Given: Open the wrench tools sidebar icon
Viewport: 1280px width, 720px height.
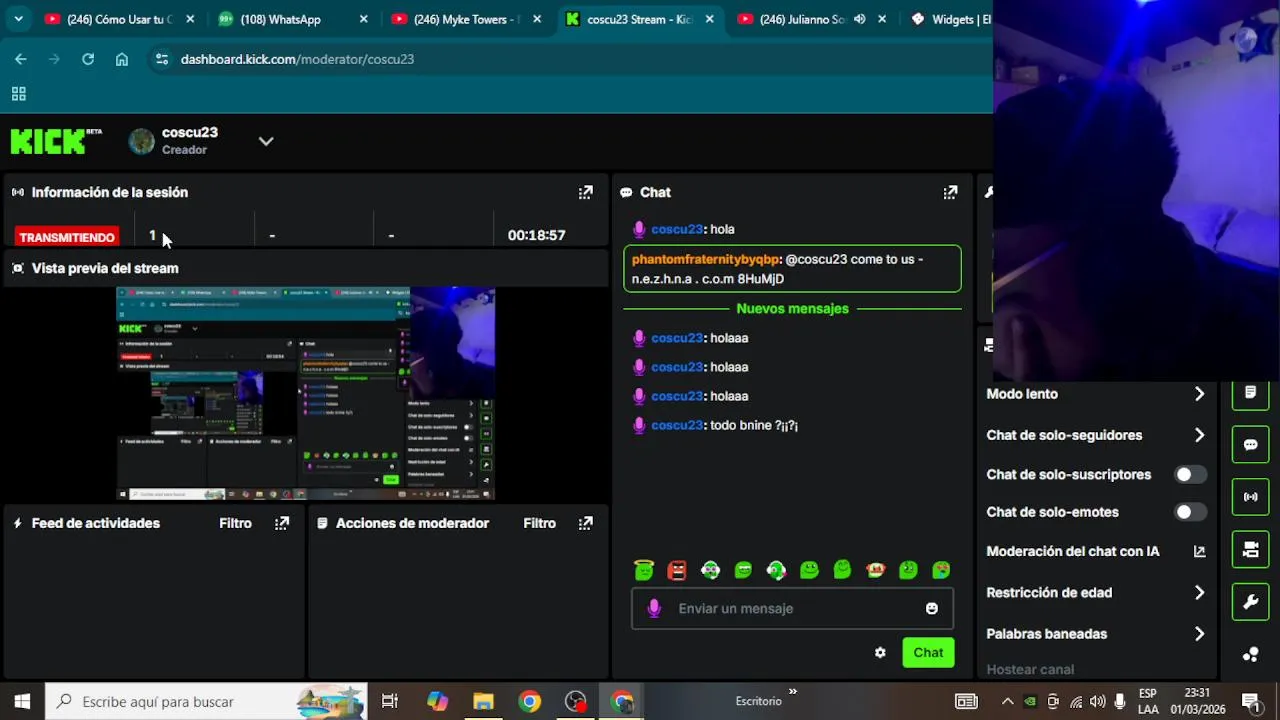Looking at the screenshot, I should 1250,602.
